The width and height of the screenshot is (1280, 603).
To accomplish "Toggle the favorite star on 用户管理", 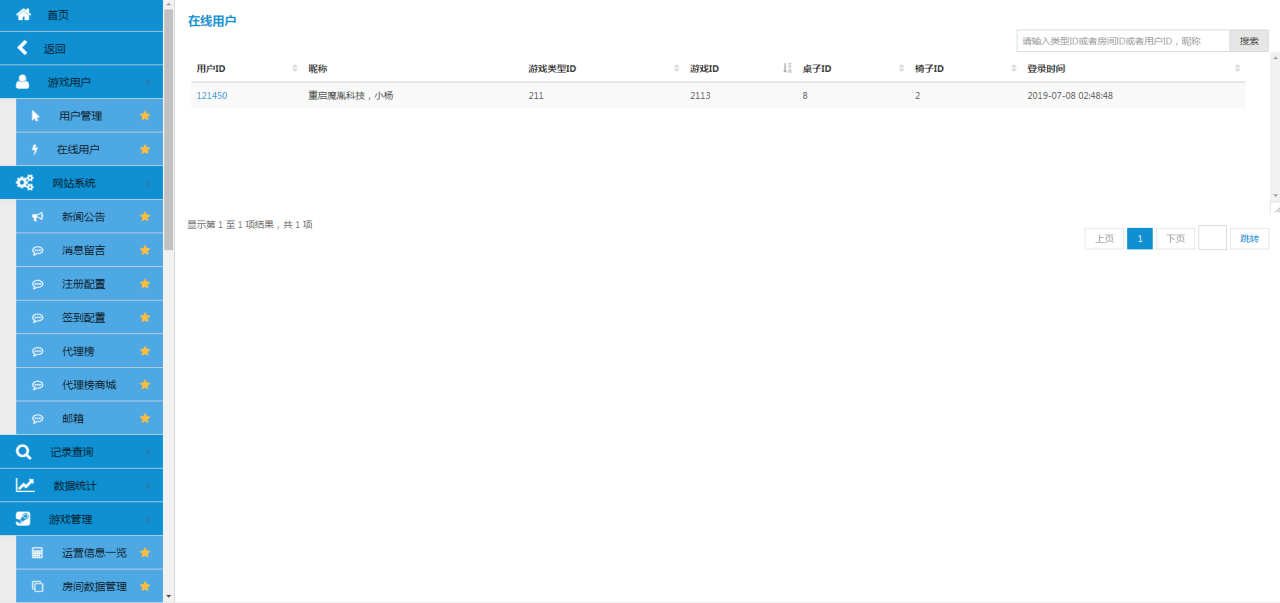I will 145,115.
